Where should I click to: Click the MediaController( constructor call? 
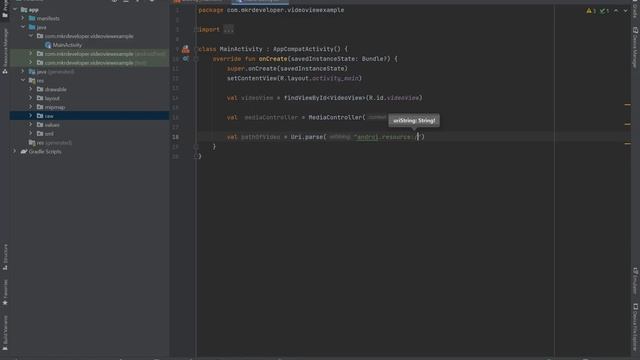[337, 118]
